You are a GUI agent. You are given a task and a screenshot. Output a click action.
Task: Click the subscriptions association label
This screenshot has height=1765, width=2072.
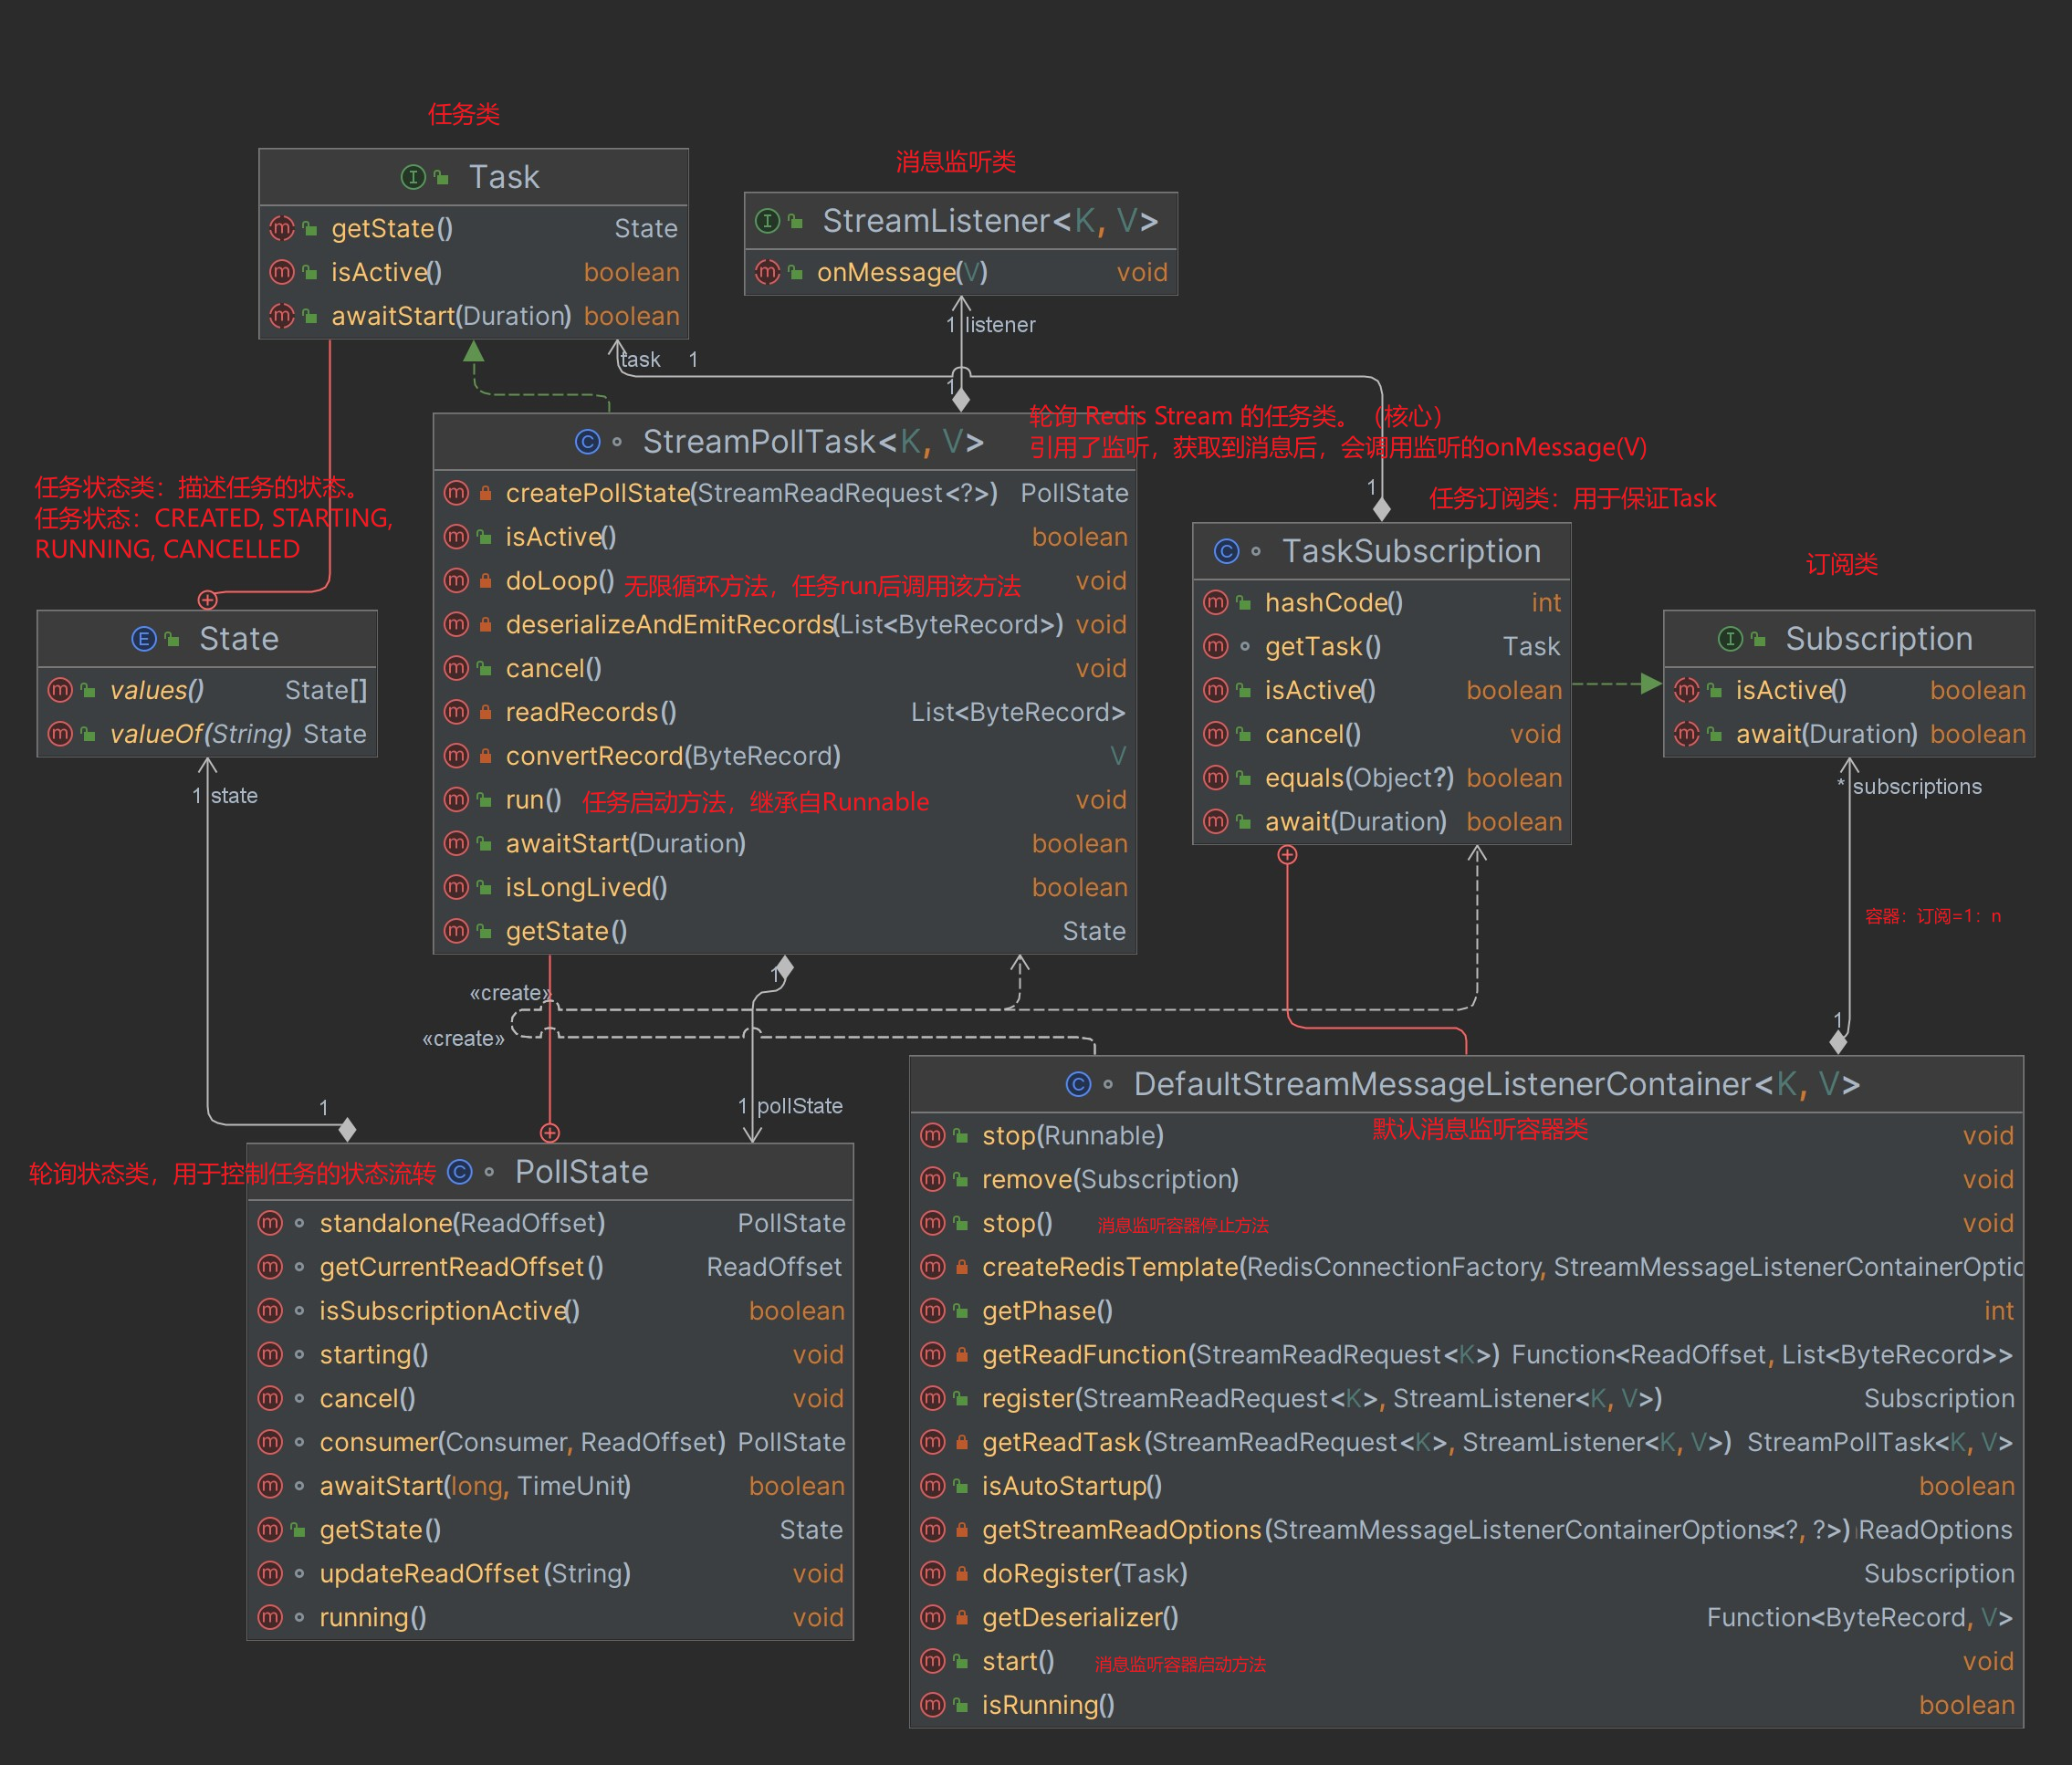pos(1916,787)
